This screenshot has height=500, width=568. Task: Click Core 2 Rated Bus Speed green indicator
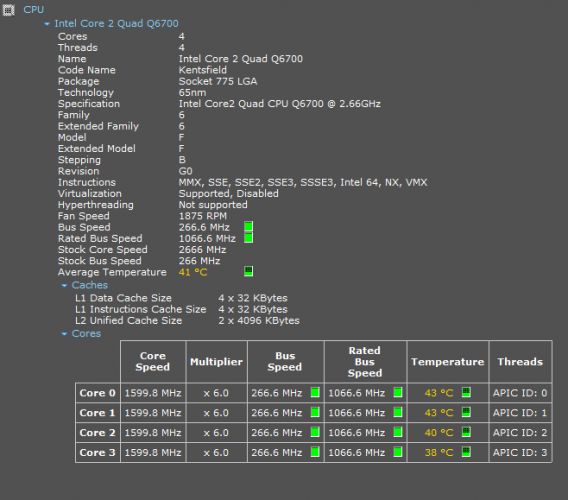pos(398,432)
